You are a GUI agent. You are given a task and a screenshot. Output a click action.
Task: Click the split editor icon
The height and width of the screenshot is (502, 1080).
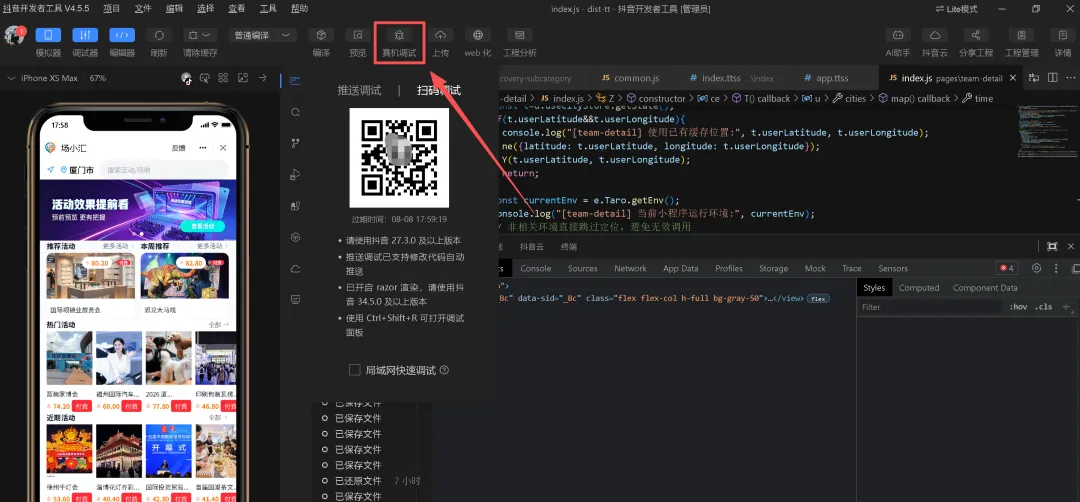(x=1052, y=79)
